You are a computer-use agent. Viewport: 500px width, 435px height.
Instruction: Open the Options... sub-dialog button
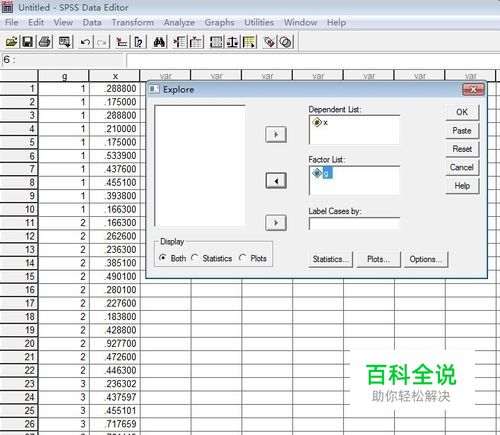(x=426, y=259)
